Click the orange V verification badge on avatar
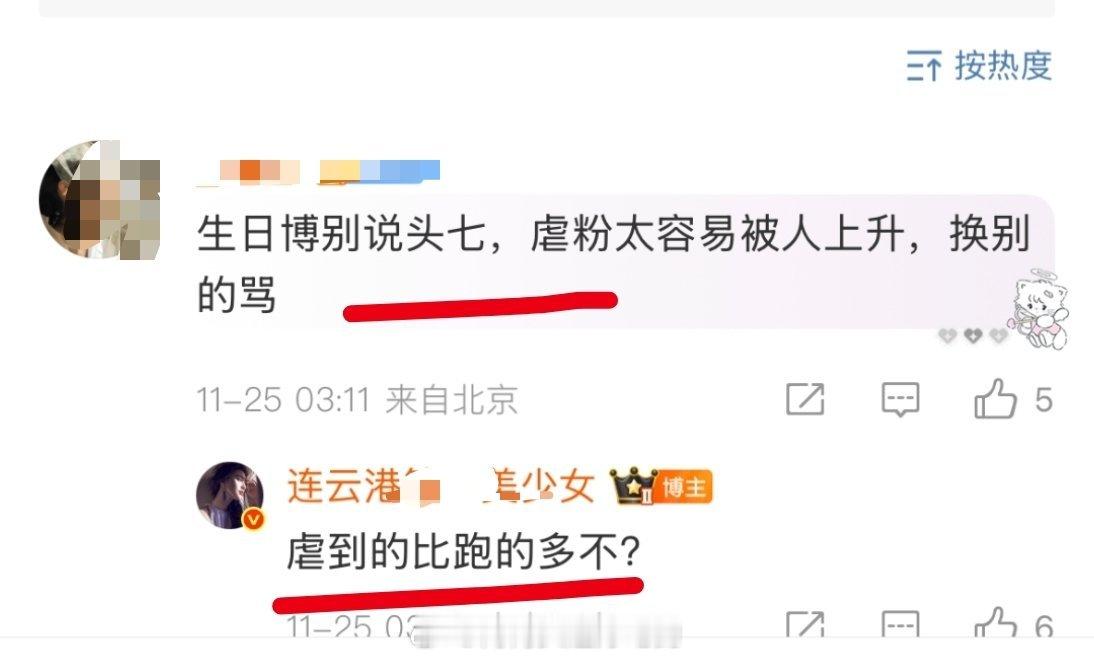This screenshot has height=659, width=1094. 253,519
